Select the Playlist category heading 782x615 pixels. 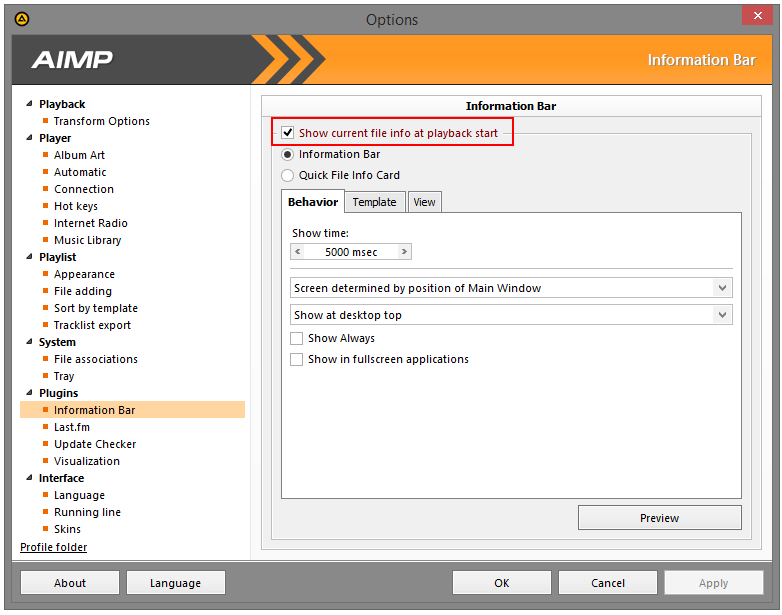[58, 257]
